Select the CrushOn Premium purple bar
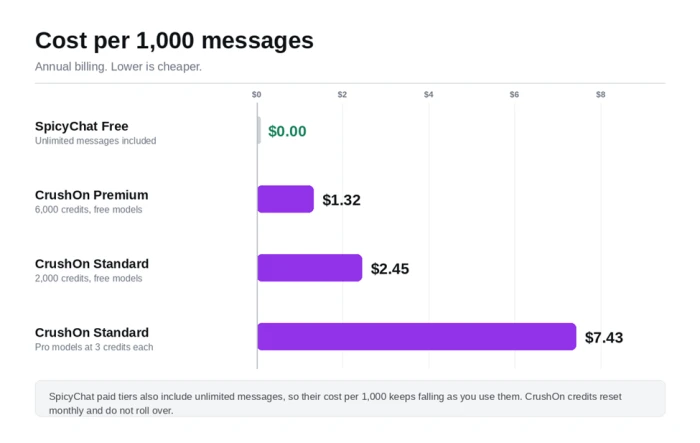Screen dimensions: 700x443 pyautogui.click(x=286, y=199)
